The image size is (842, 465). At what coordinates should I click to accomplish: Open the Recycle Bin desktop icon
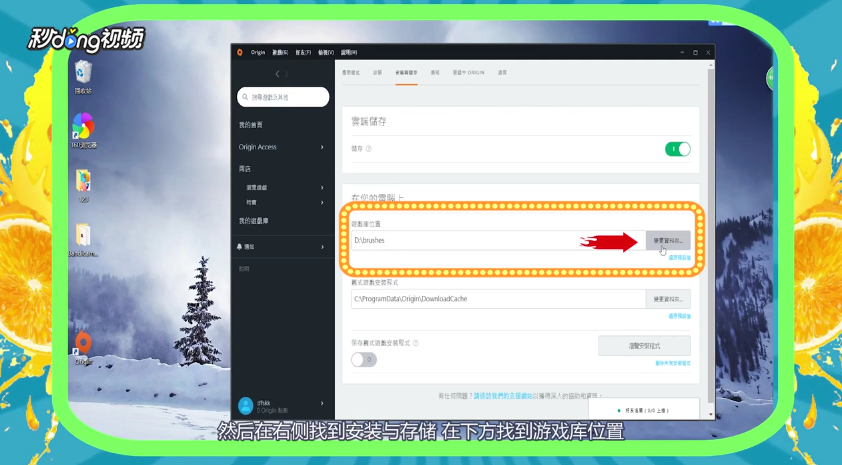(83, 77)
